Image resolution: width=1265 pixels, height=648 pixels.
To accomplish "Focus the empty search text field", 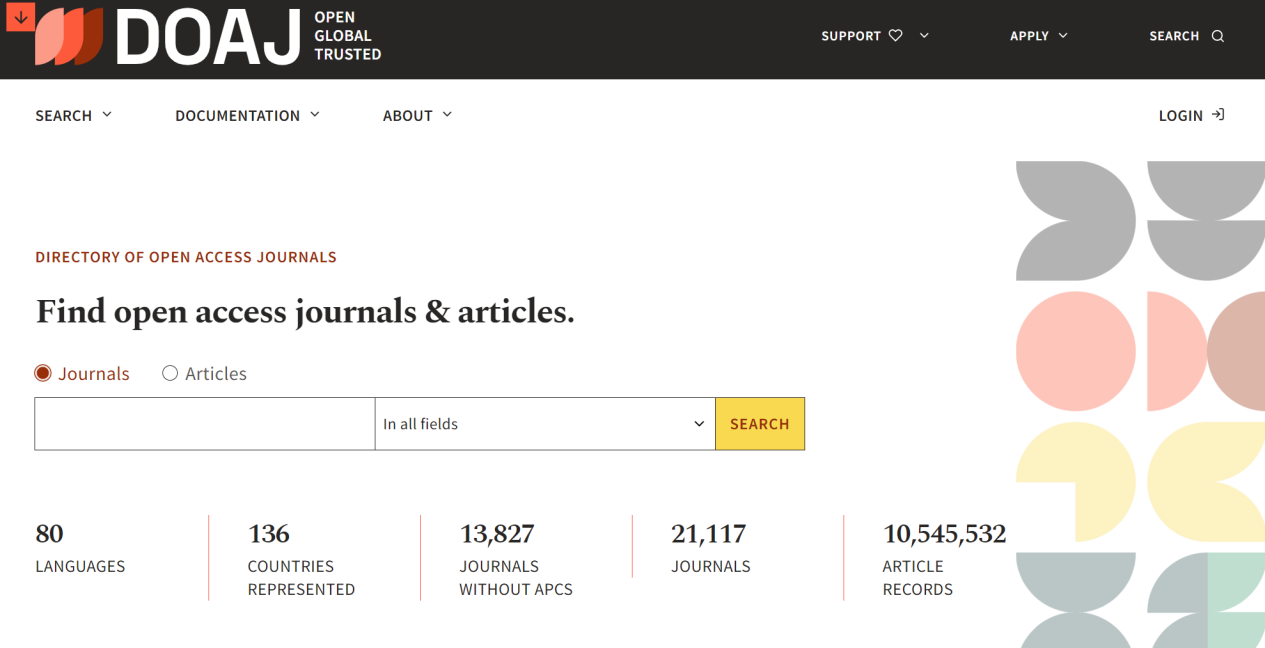I will (x=205, y=424).
